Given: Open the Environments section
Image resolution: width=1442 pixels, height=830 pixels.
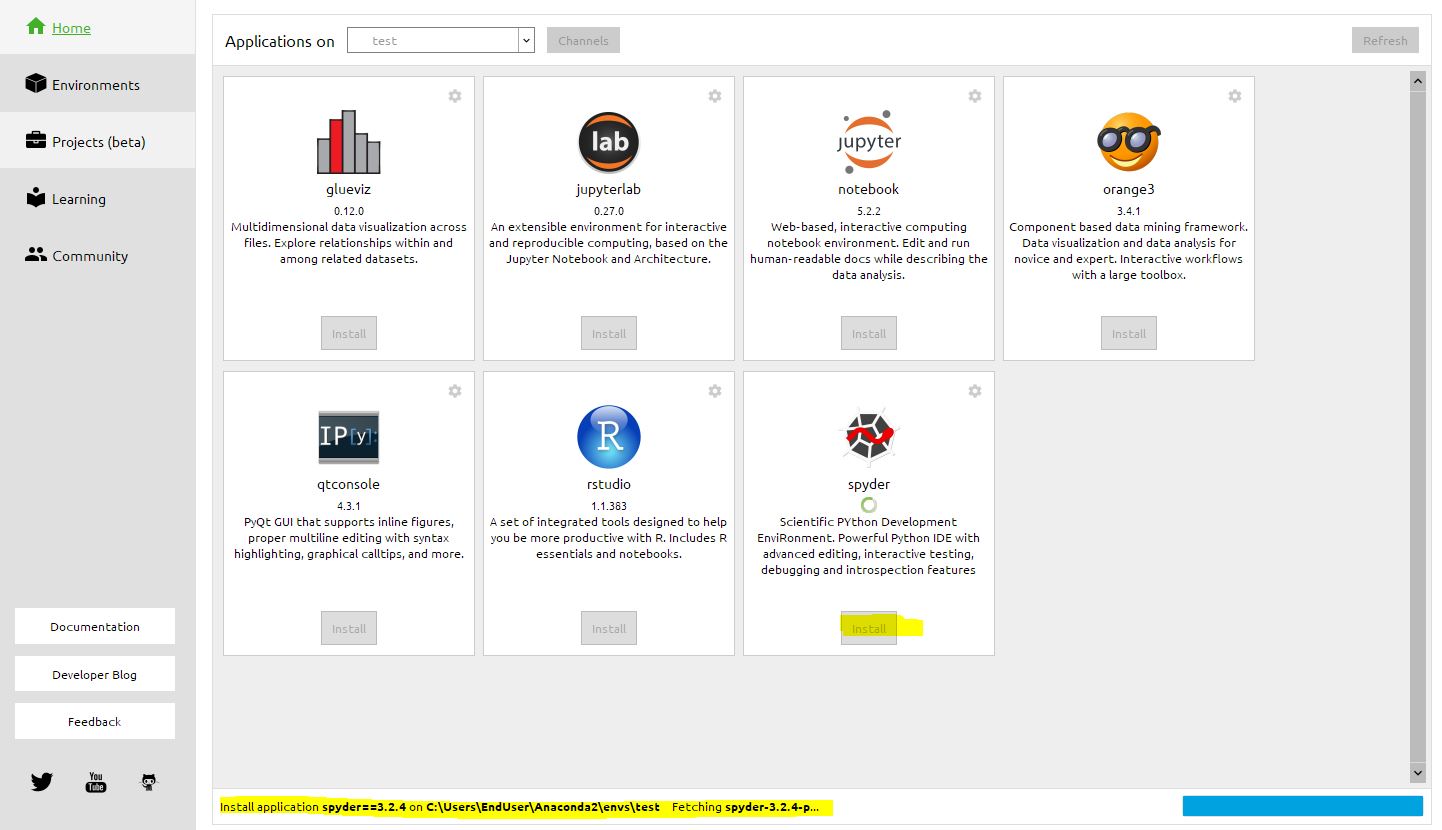Looking at the screenshot, I should pos(98,84).
